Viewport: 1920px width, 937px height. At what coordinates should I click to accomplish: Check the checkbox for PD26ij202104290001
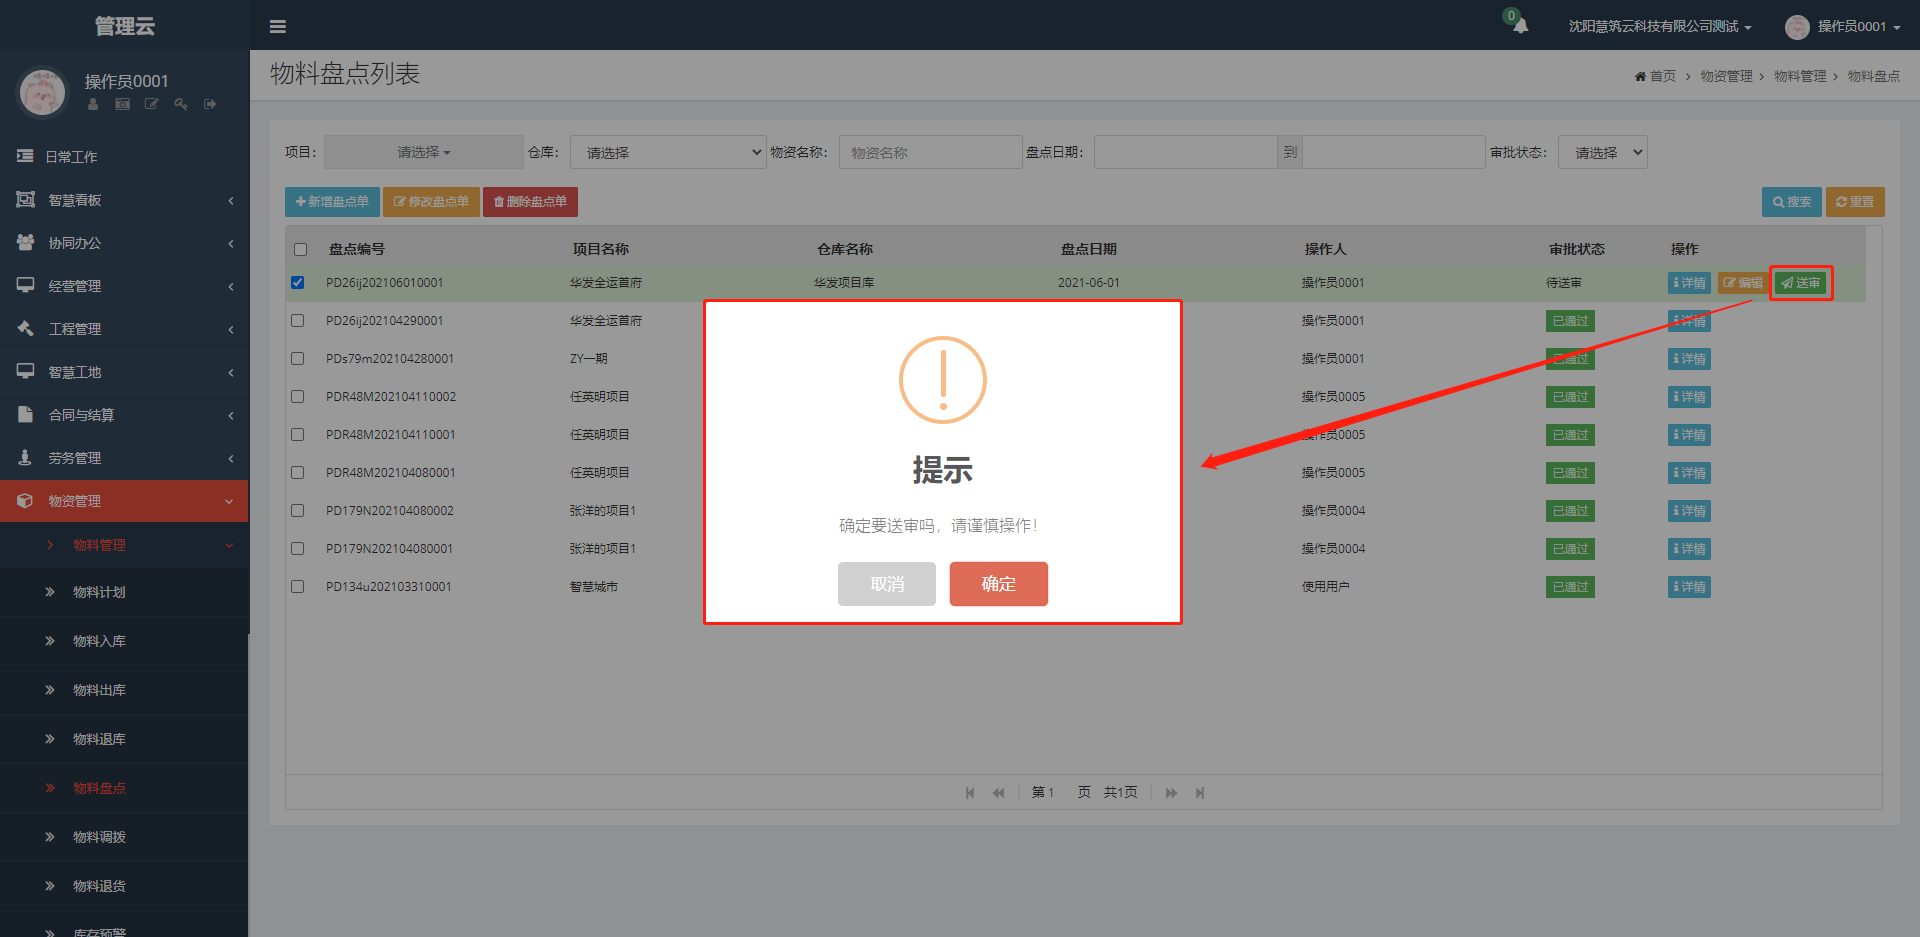(x=297, y=320)
